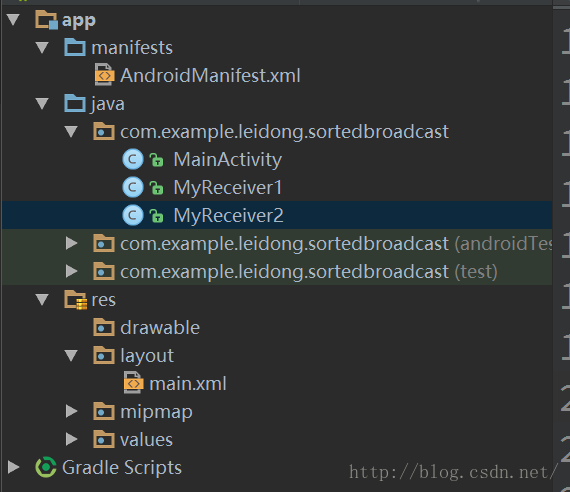This screenshot has width=570, height=492.
Task: Select the sortedbroadcast (androidTest) package
Action: coord(336,244)
